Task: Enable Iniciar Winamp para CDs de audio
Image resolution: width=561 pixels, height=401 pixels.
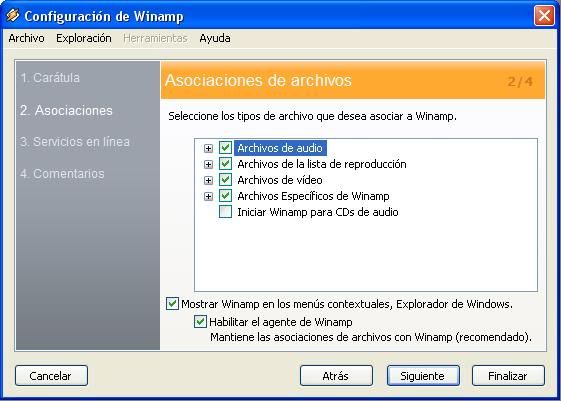Action: click(225, 212)
